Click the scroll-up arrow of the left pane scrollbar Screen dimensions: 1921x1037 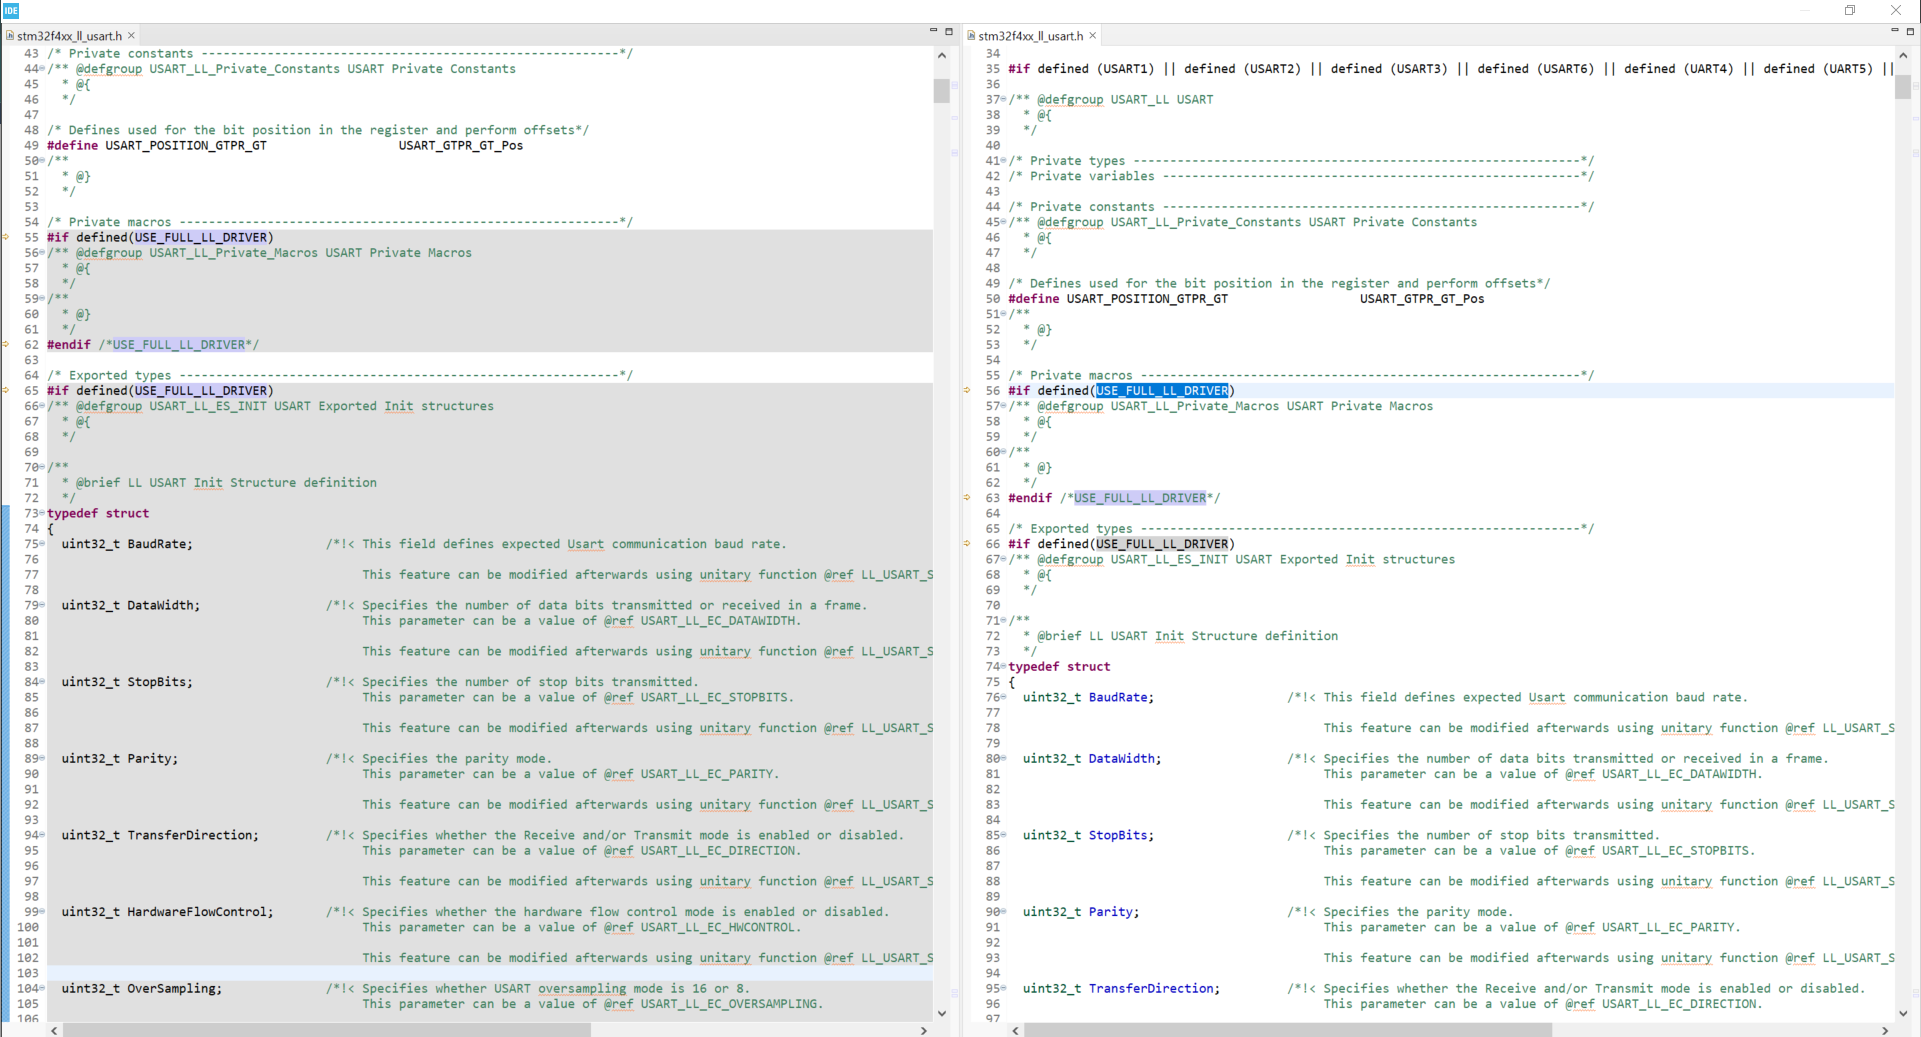tap(941, 55)
